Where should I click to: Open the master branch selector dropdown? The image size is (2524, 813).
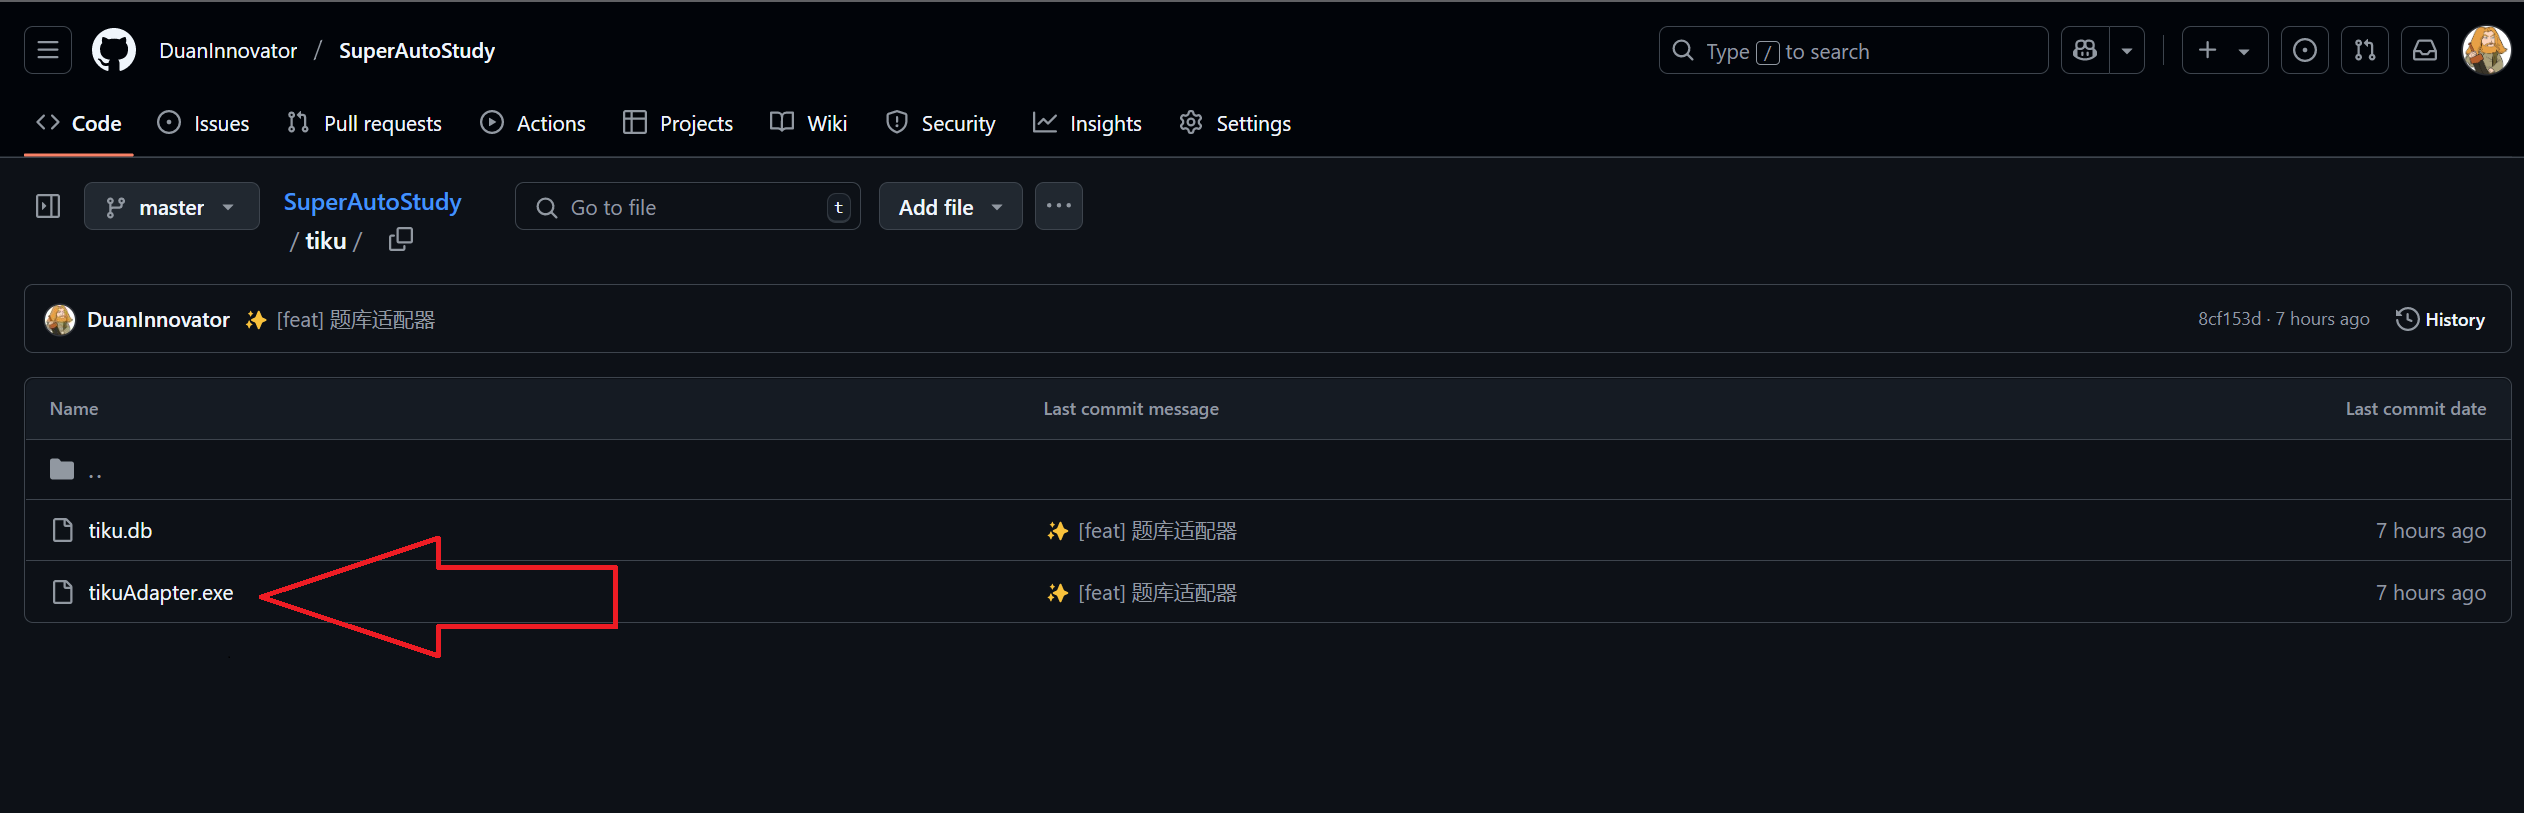tap(172, 206)
